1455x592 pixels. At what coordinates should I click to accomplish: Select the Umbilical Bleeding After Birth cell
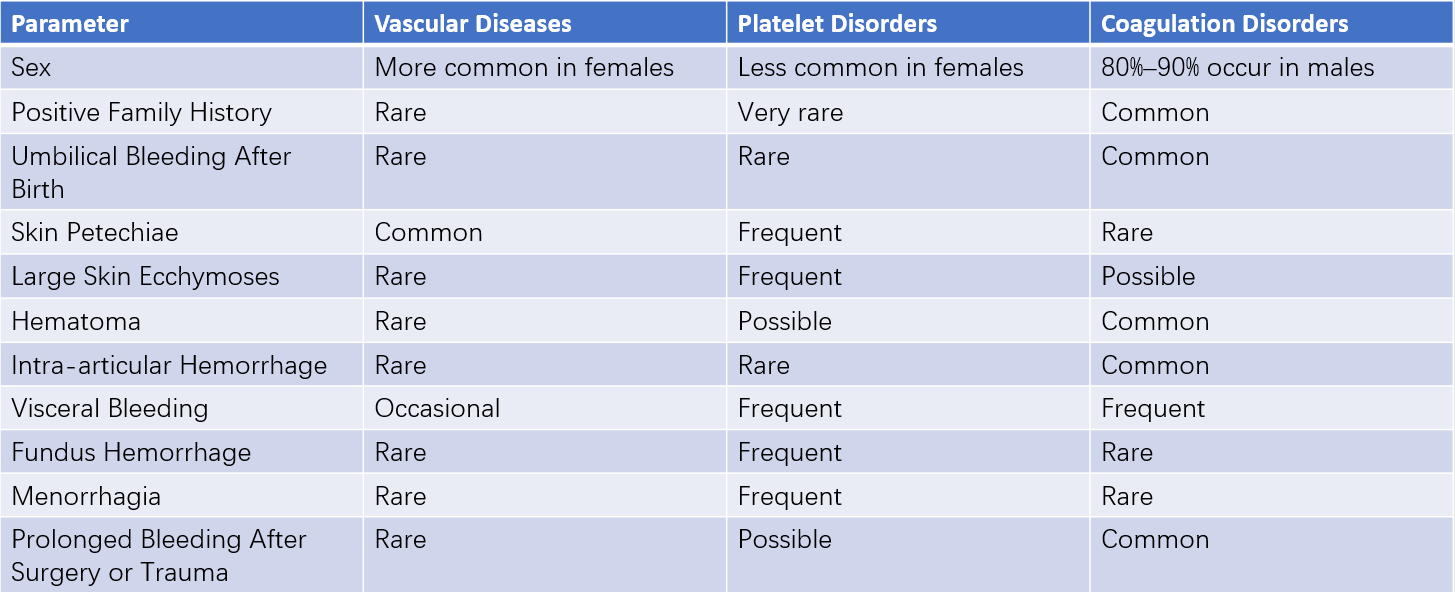[182, 172]
